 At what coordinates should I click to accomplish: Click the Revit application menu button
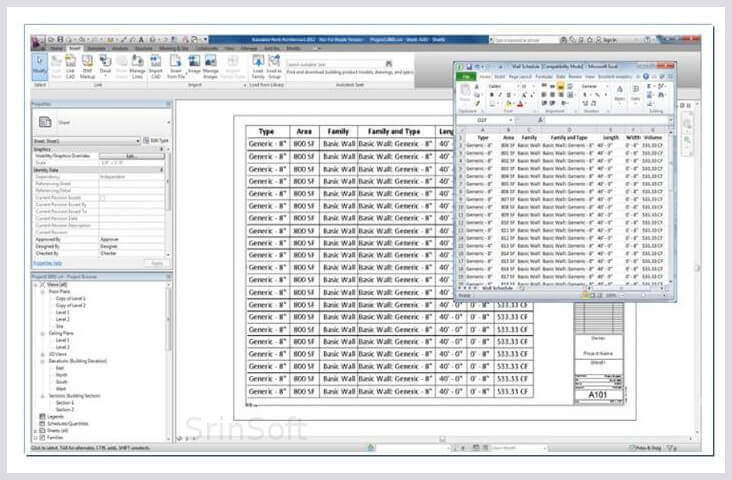(38, 42)
